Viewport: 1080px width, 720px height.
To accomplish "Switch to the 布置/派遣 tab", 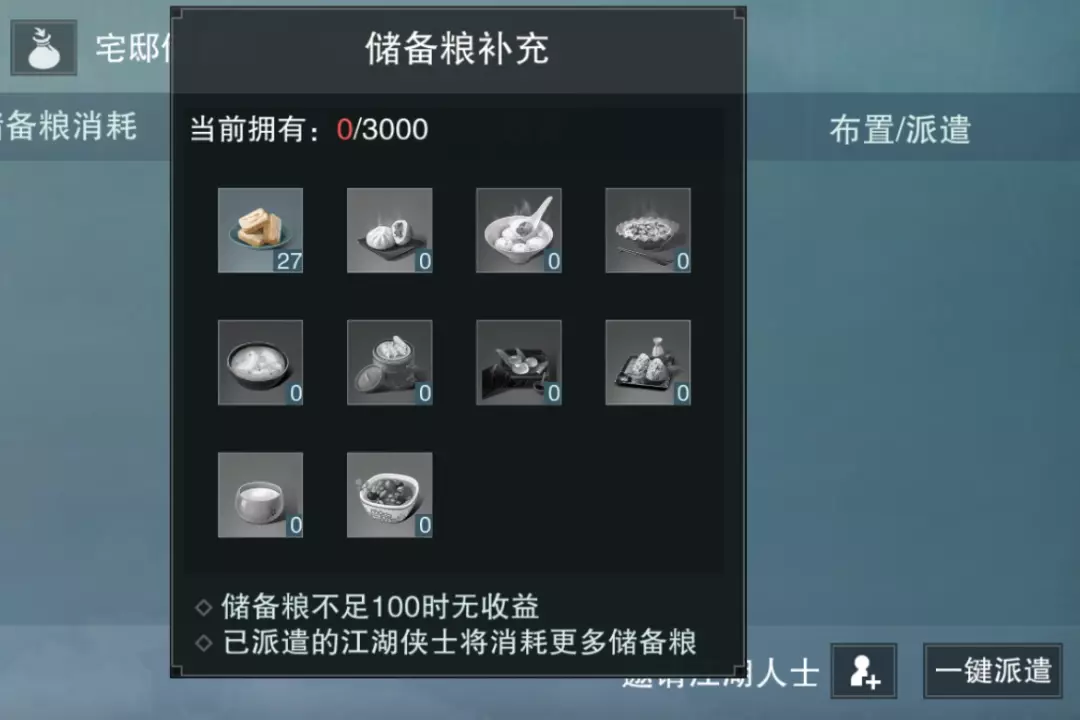I will coord(900,130).
